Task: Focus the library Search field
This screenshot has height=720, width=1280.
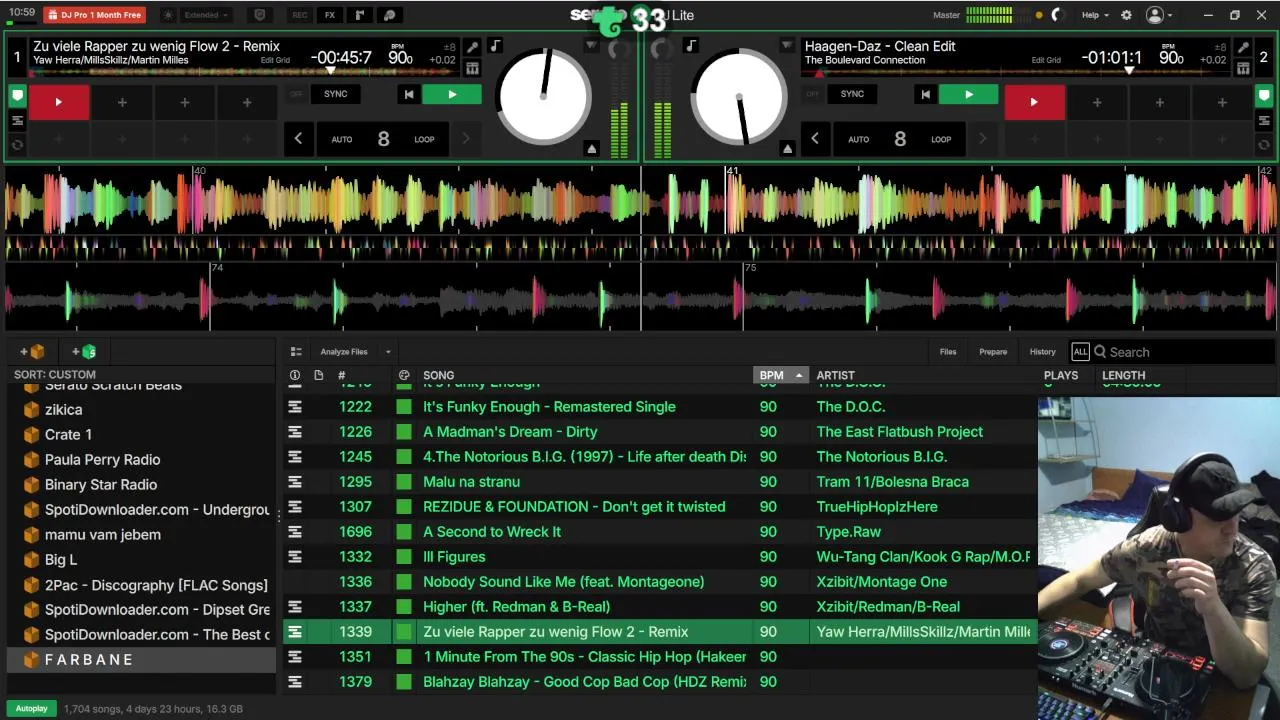Action: [x=1185, y=352]
